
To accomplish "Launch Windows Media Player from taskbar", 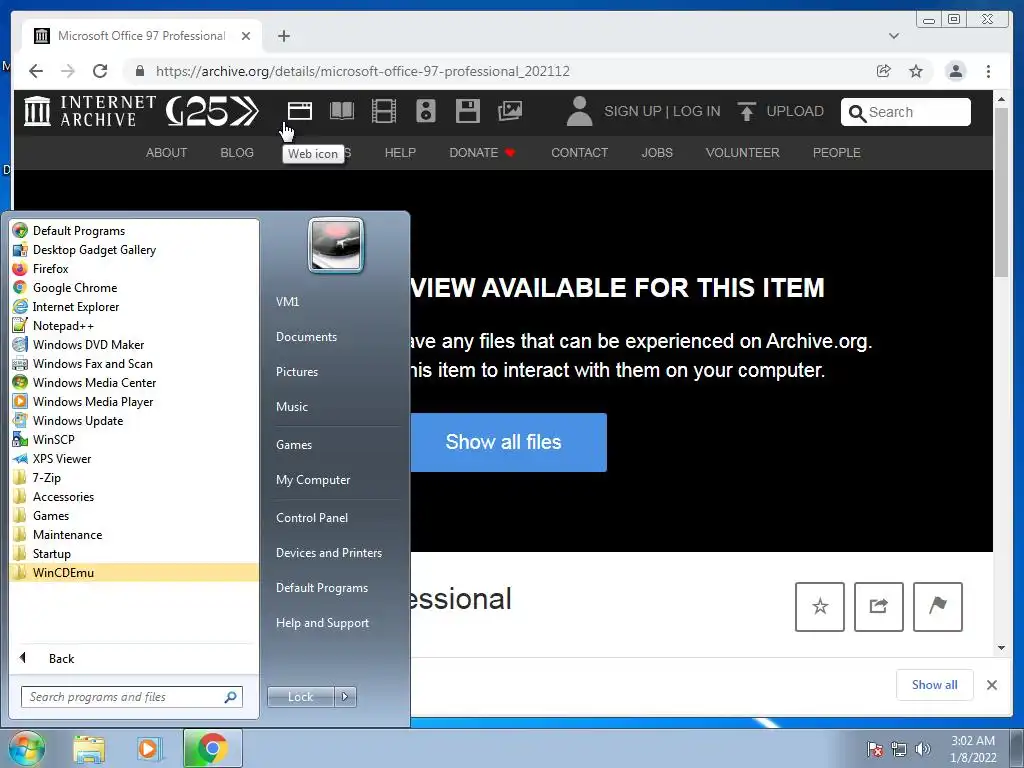I will (x=149, y=748).
